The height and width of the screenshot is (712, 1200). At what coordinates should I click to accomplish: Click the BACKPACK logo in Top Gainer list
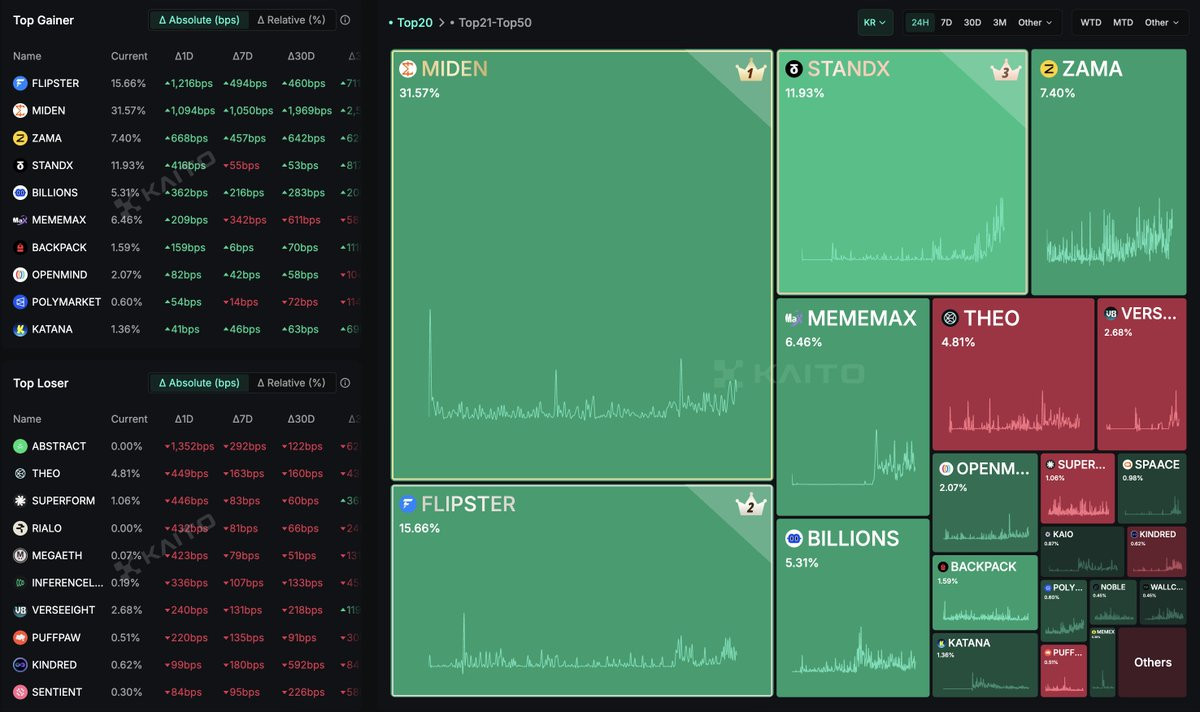(x=20, y=248)
